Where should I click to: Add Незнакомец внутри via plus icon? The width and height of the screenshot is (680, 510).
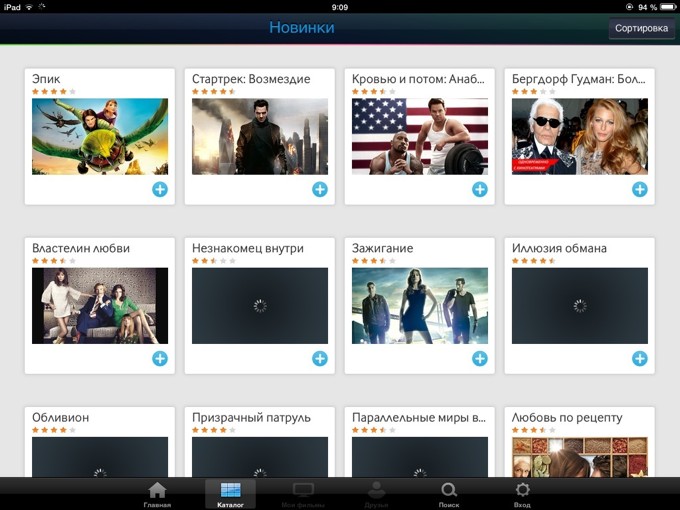pyautogui.click(x=320, y=359)
